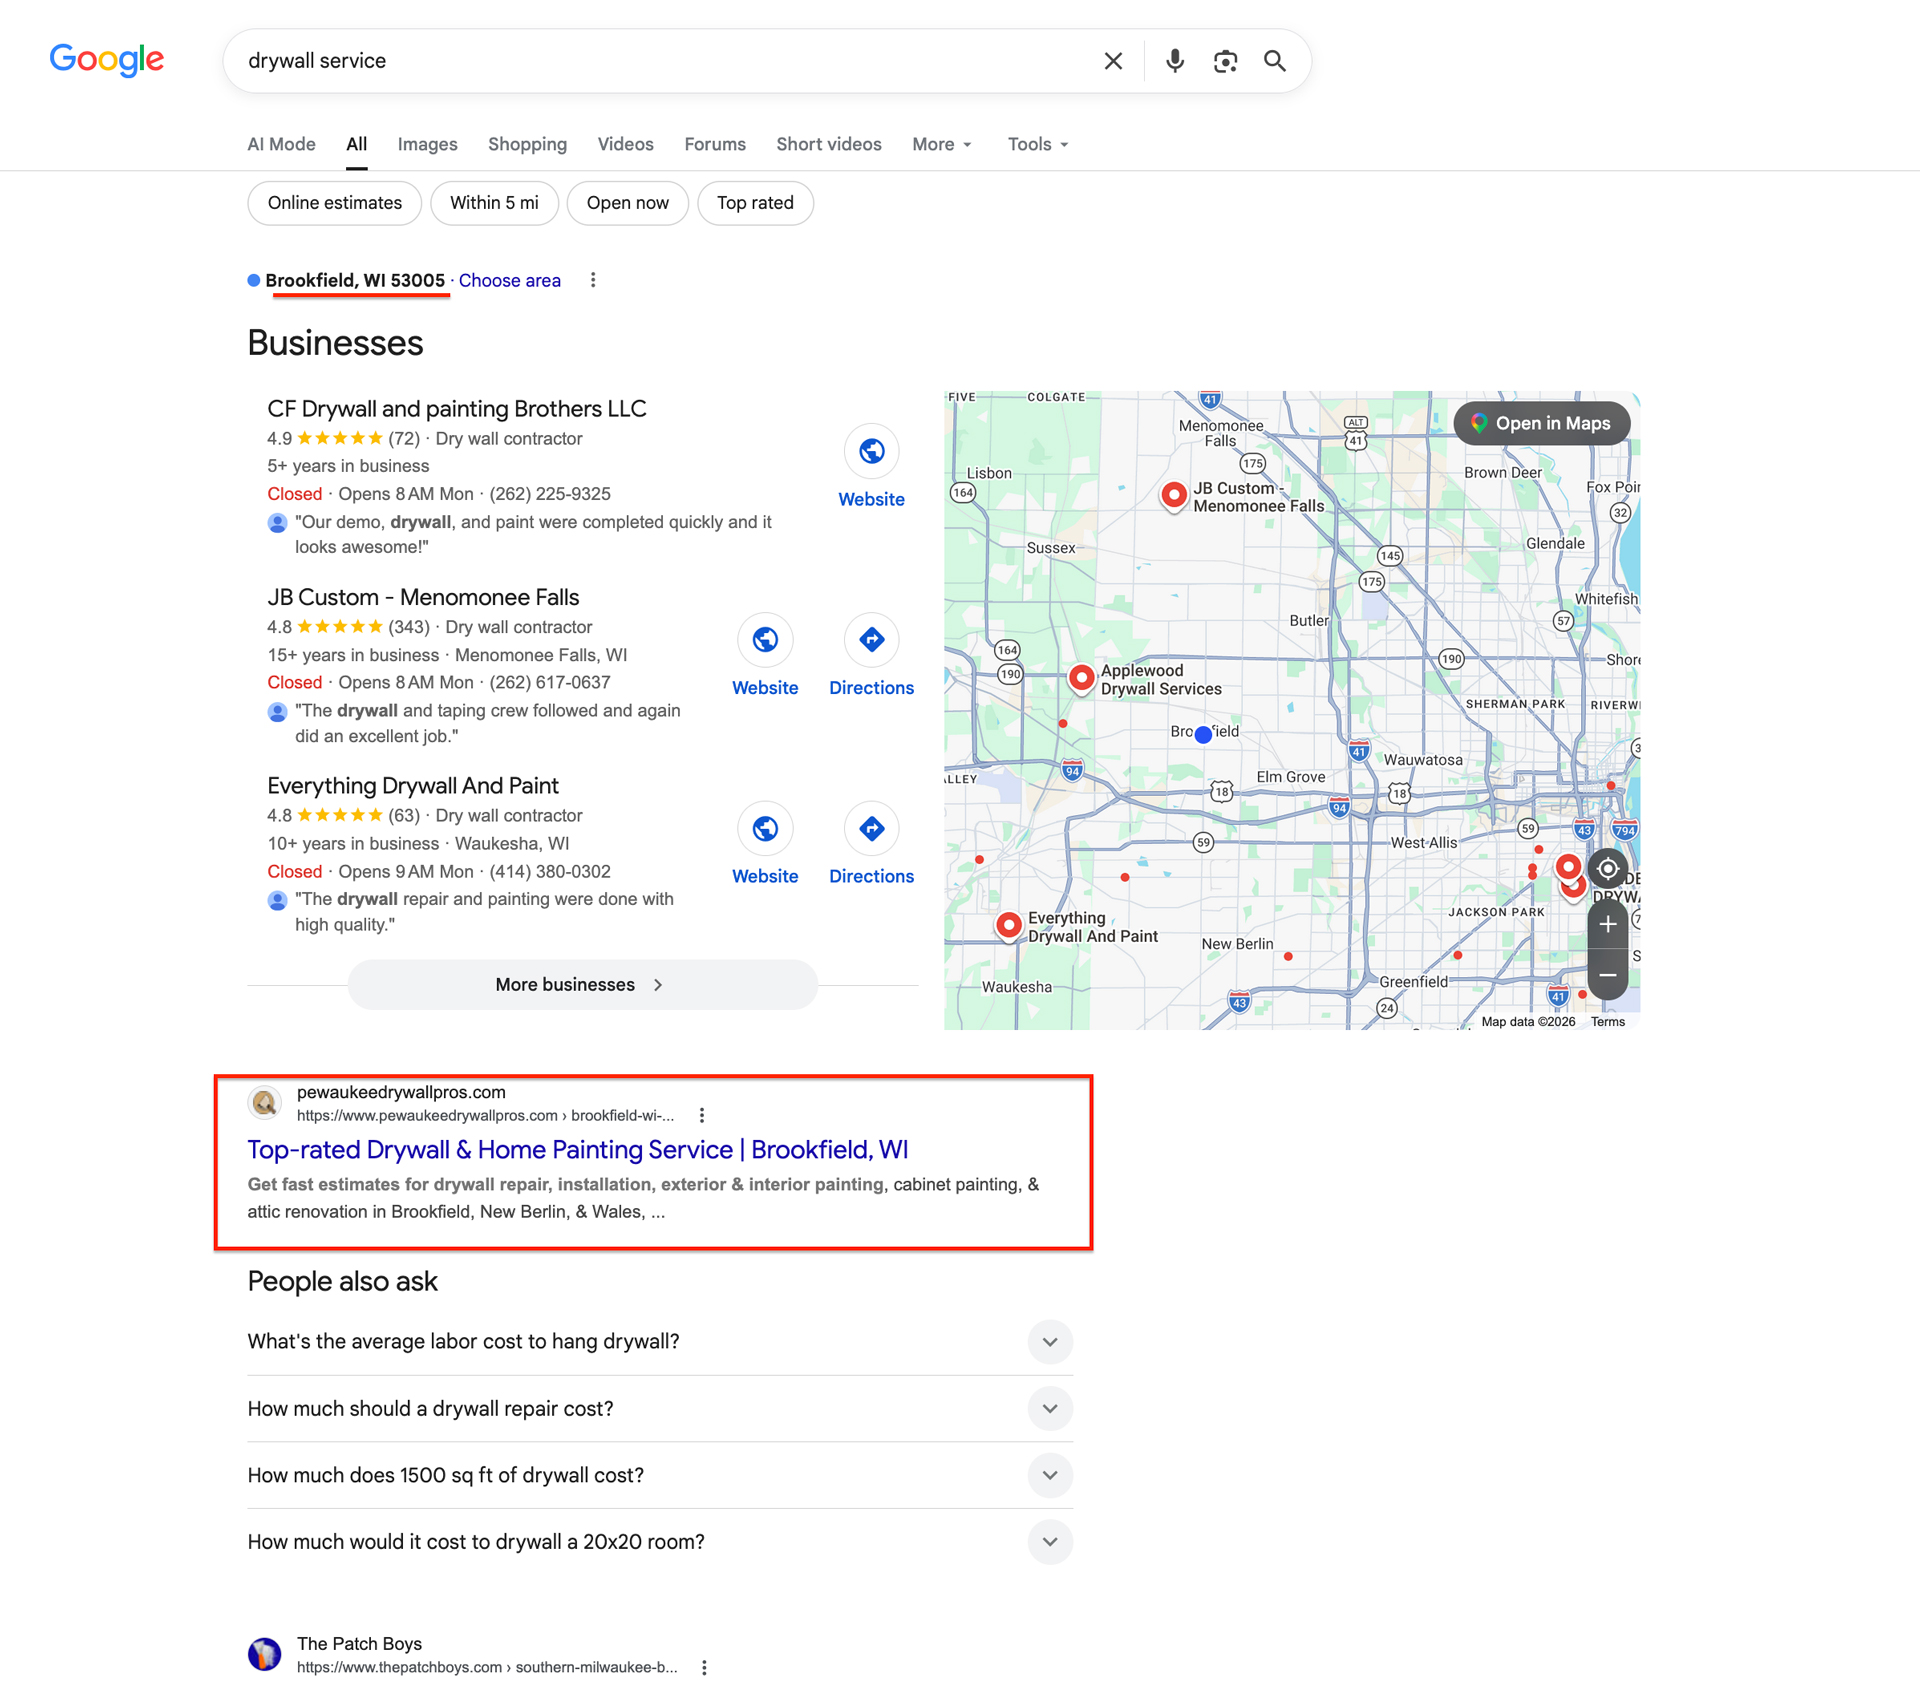Open JB Custom Menomonee Falls website icon
The width and height of the screenshot is (1920, 1684).
(x=765, y=640)
